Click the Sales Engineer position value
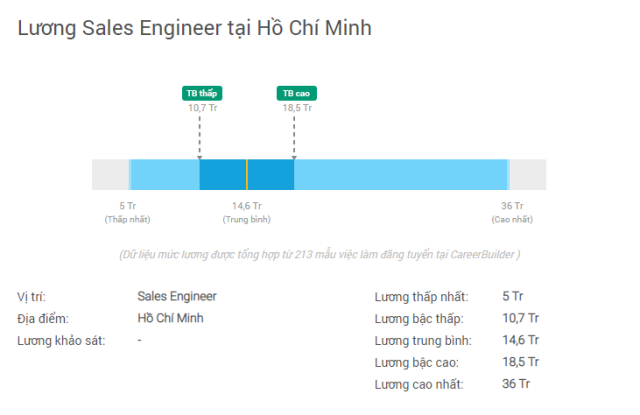The width and height of the screenshot is (640, 415). pos(177,296)
